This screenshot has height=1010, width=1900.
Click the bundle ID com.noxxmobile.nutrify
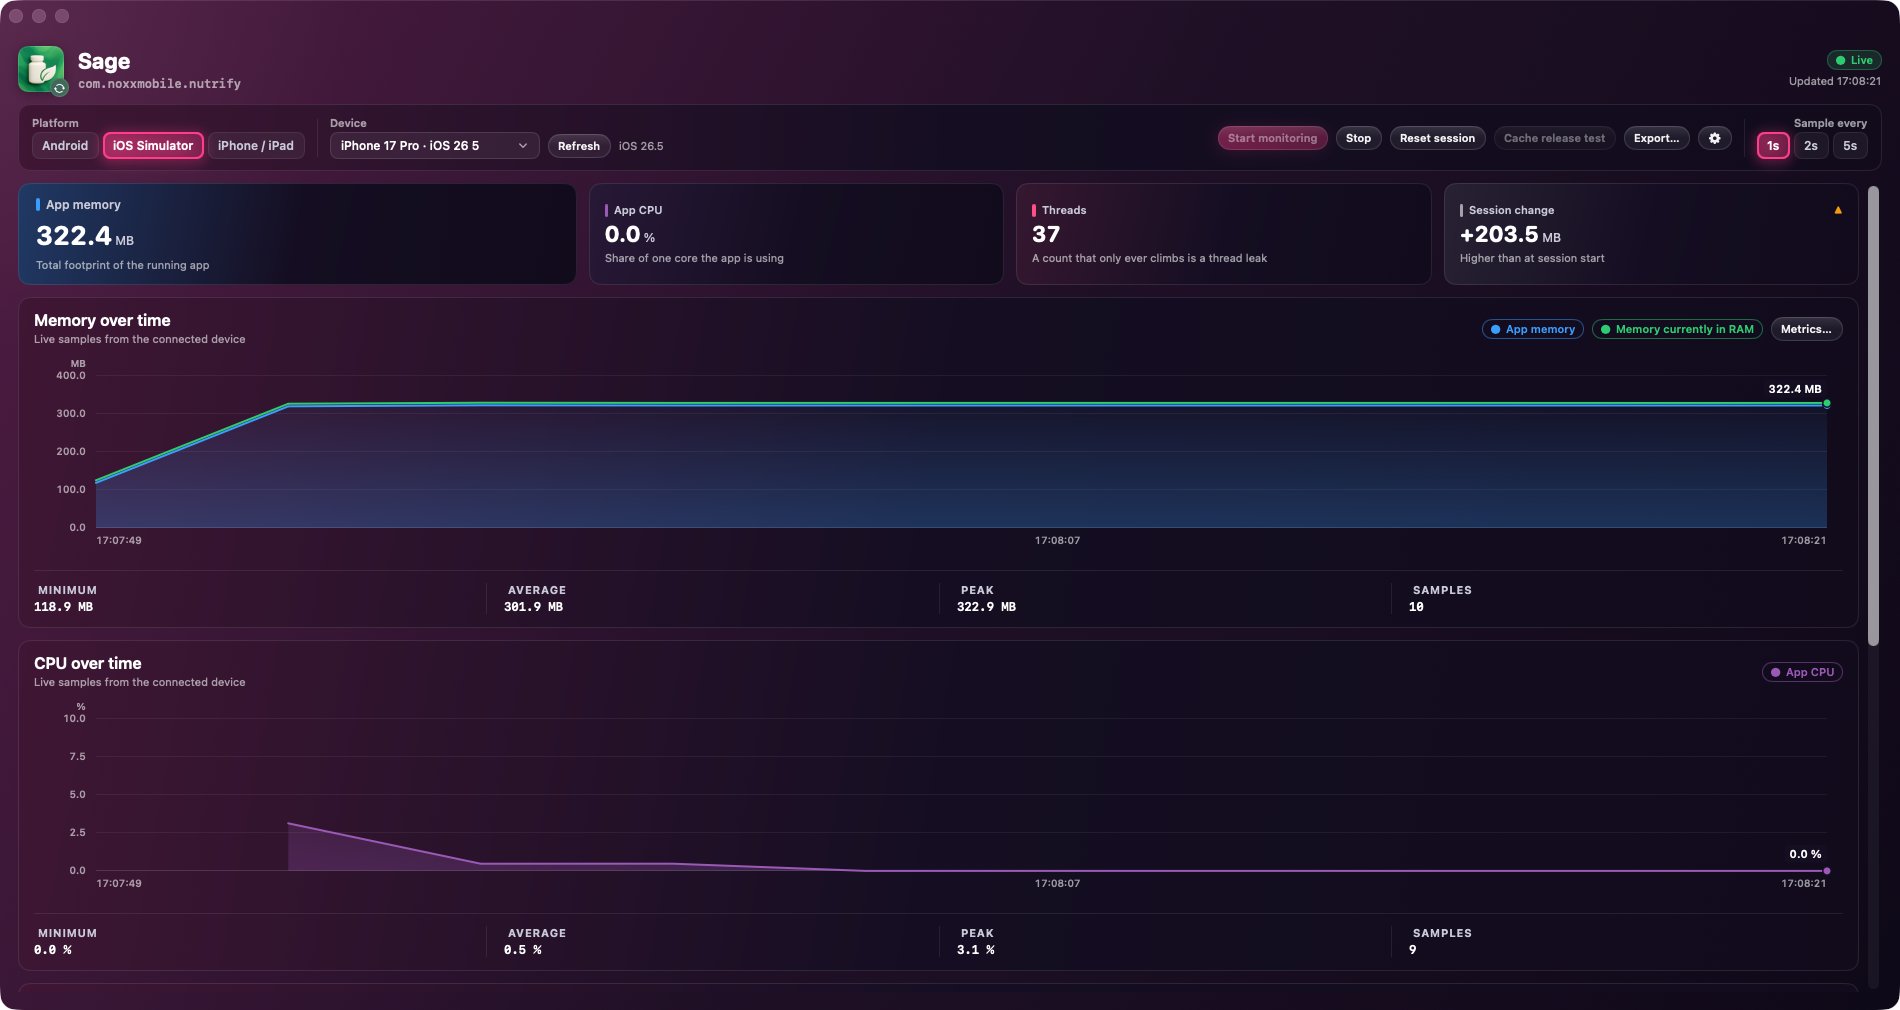(x=160, y=84)
